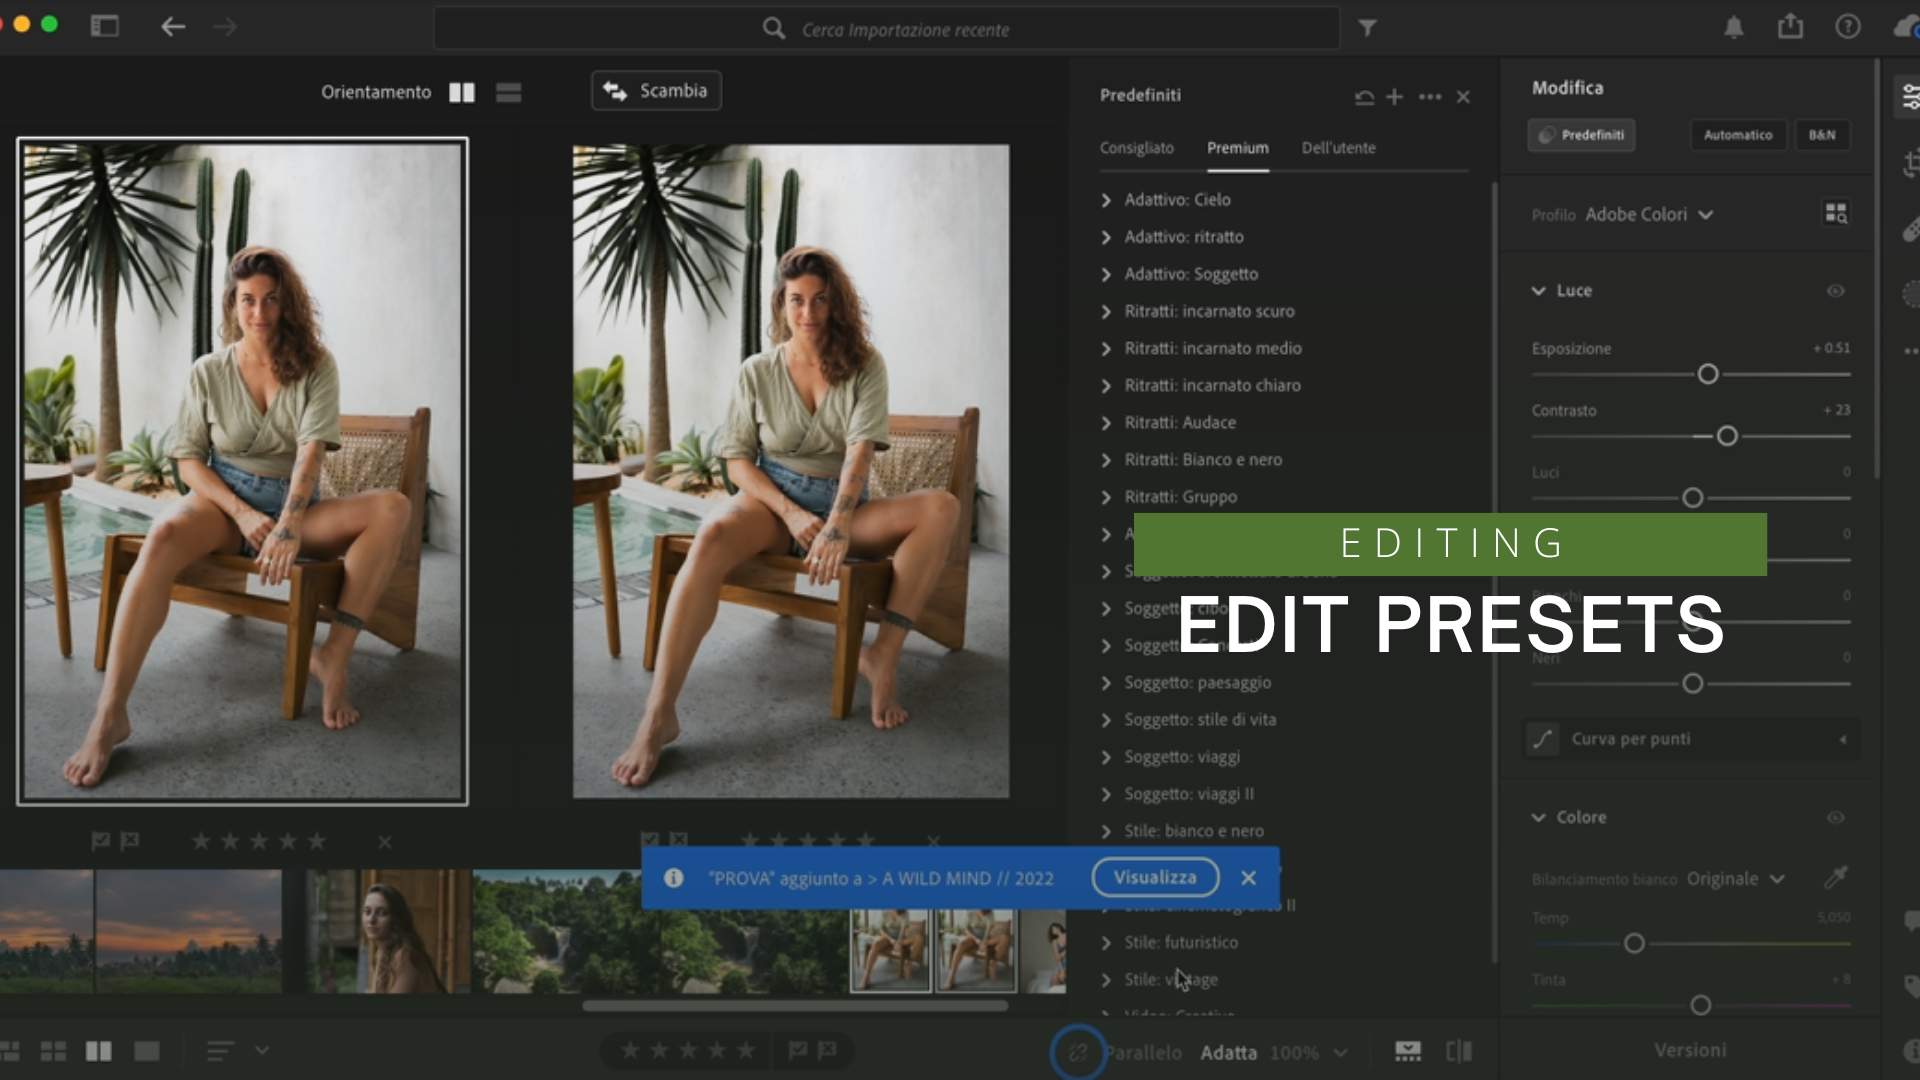Click the Esposizione slider handle
The height and width of the screenshot is (1080, 1920).
coord(1708,374)
